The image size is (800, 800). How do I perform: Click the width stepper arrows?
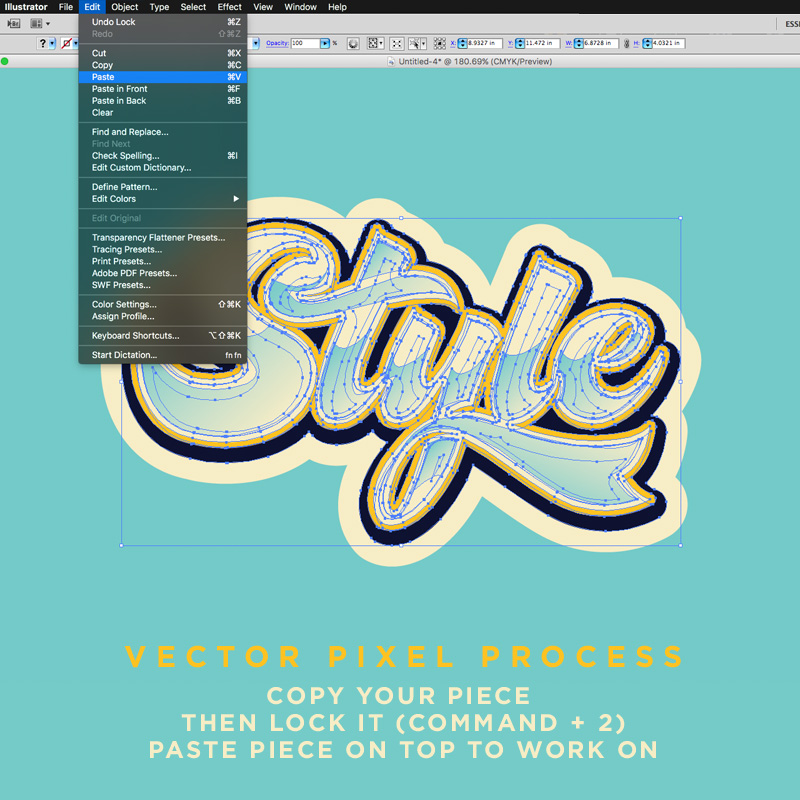click(579, 43)
